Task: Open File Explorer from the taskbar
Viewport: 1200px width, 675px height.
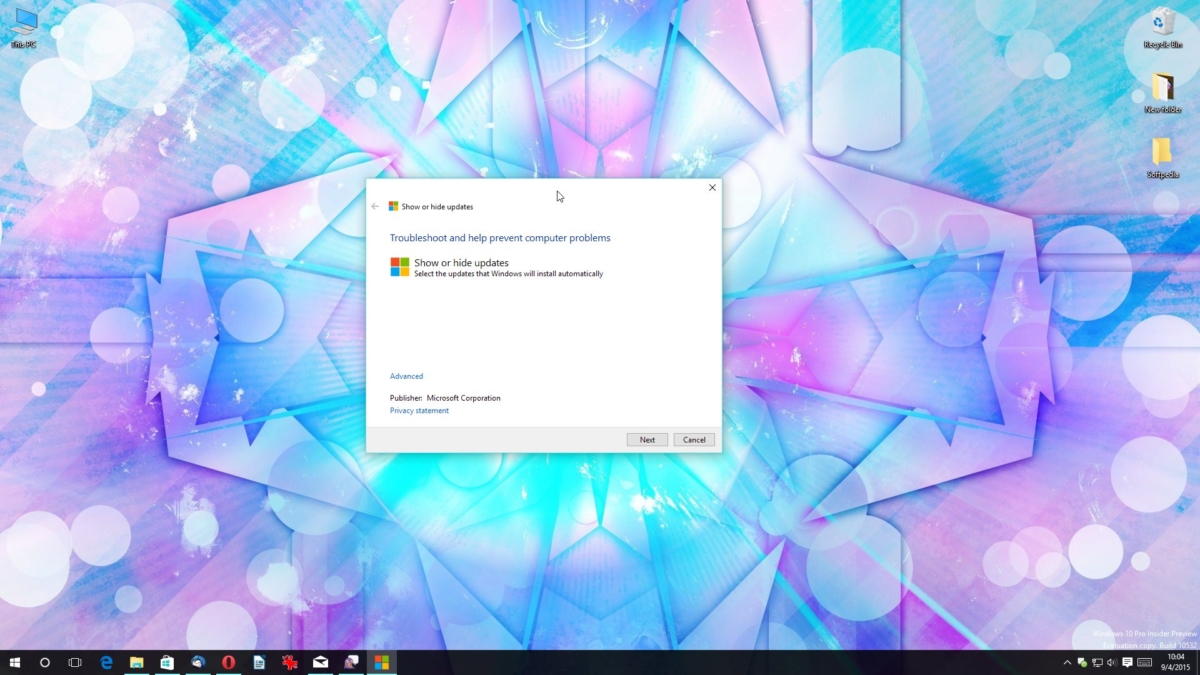Action: 135,661
